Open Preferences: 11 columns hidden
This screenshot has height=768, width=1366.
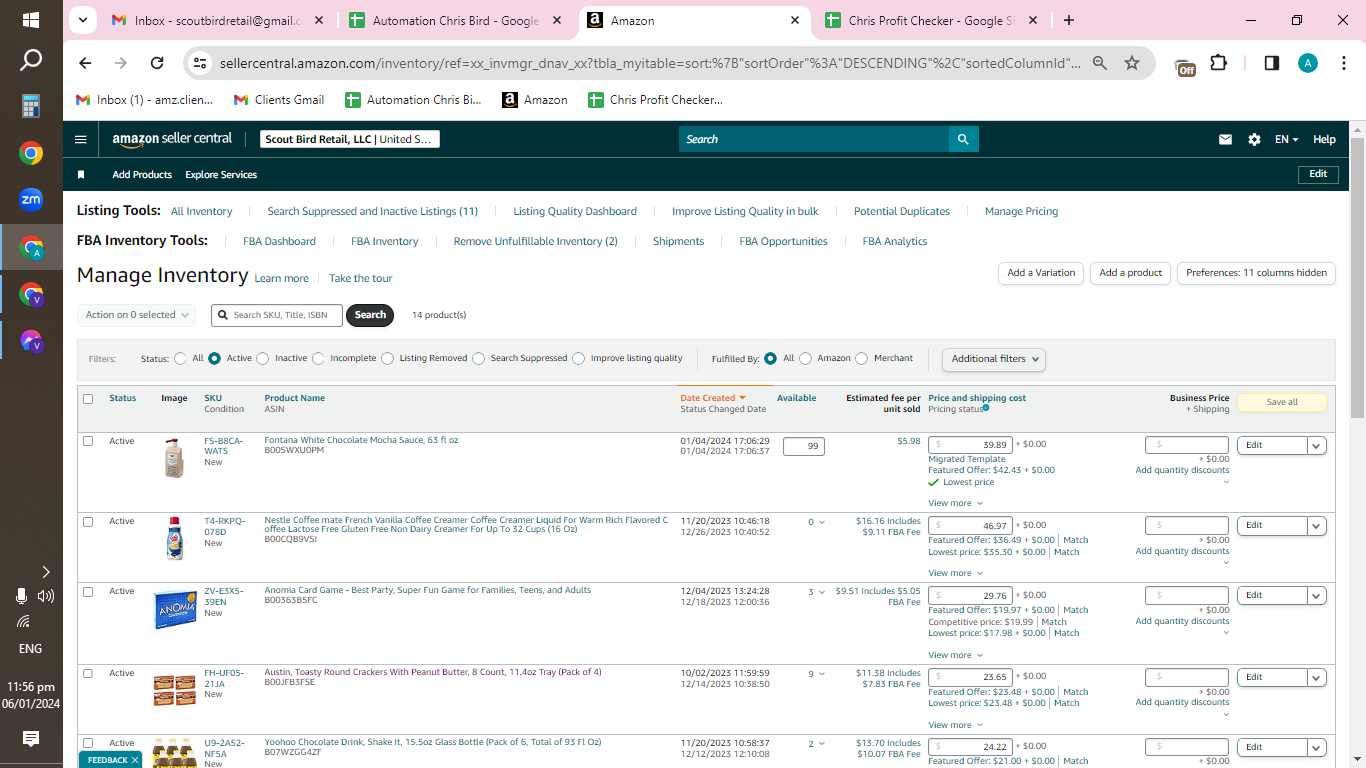click(1257, 273)
